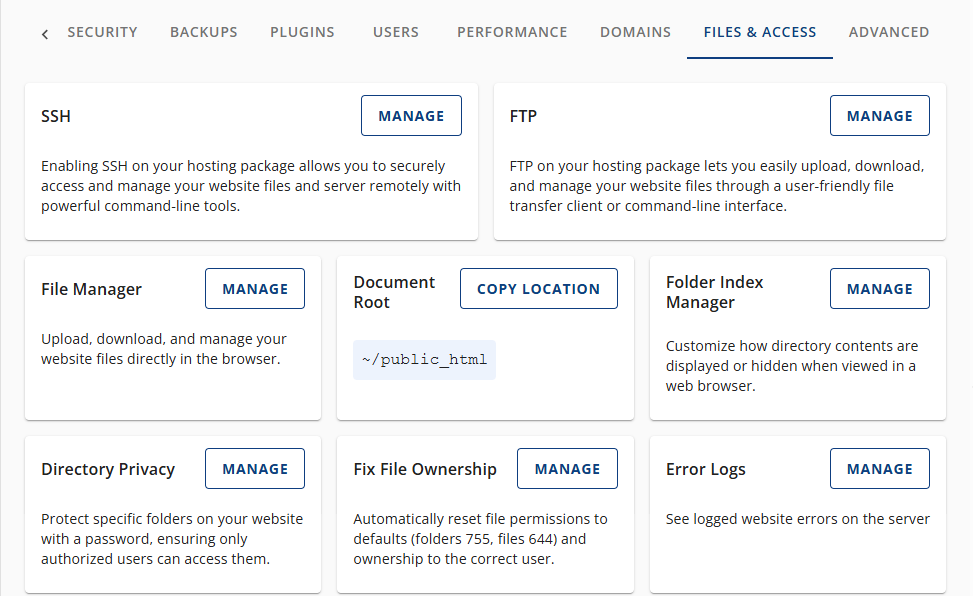
Task: Click the SSH card heading
Action: (55, 116)
